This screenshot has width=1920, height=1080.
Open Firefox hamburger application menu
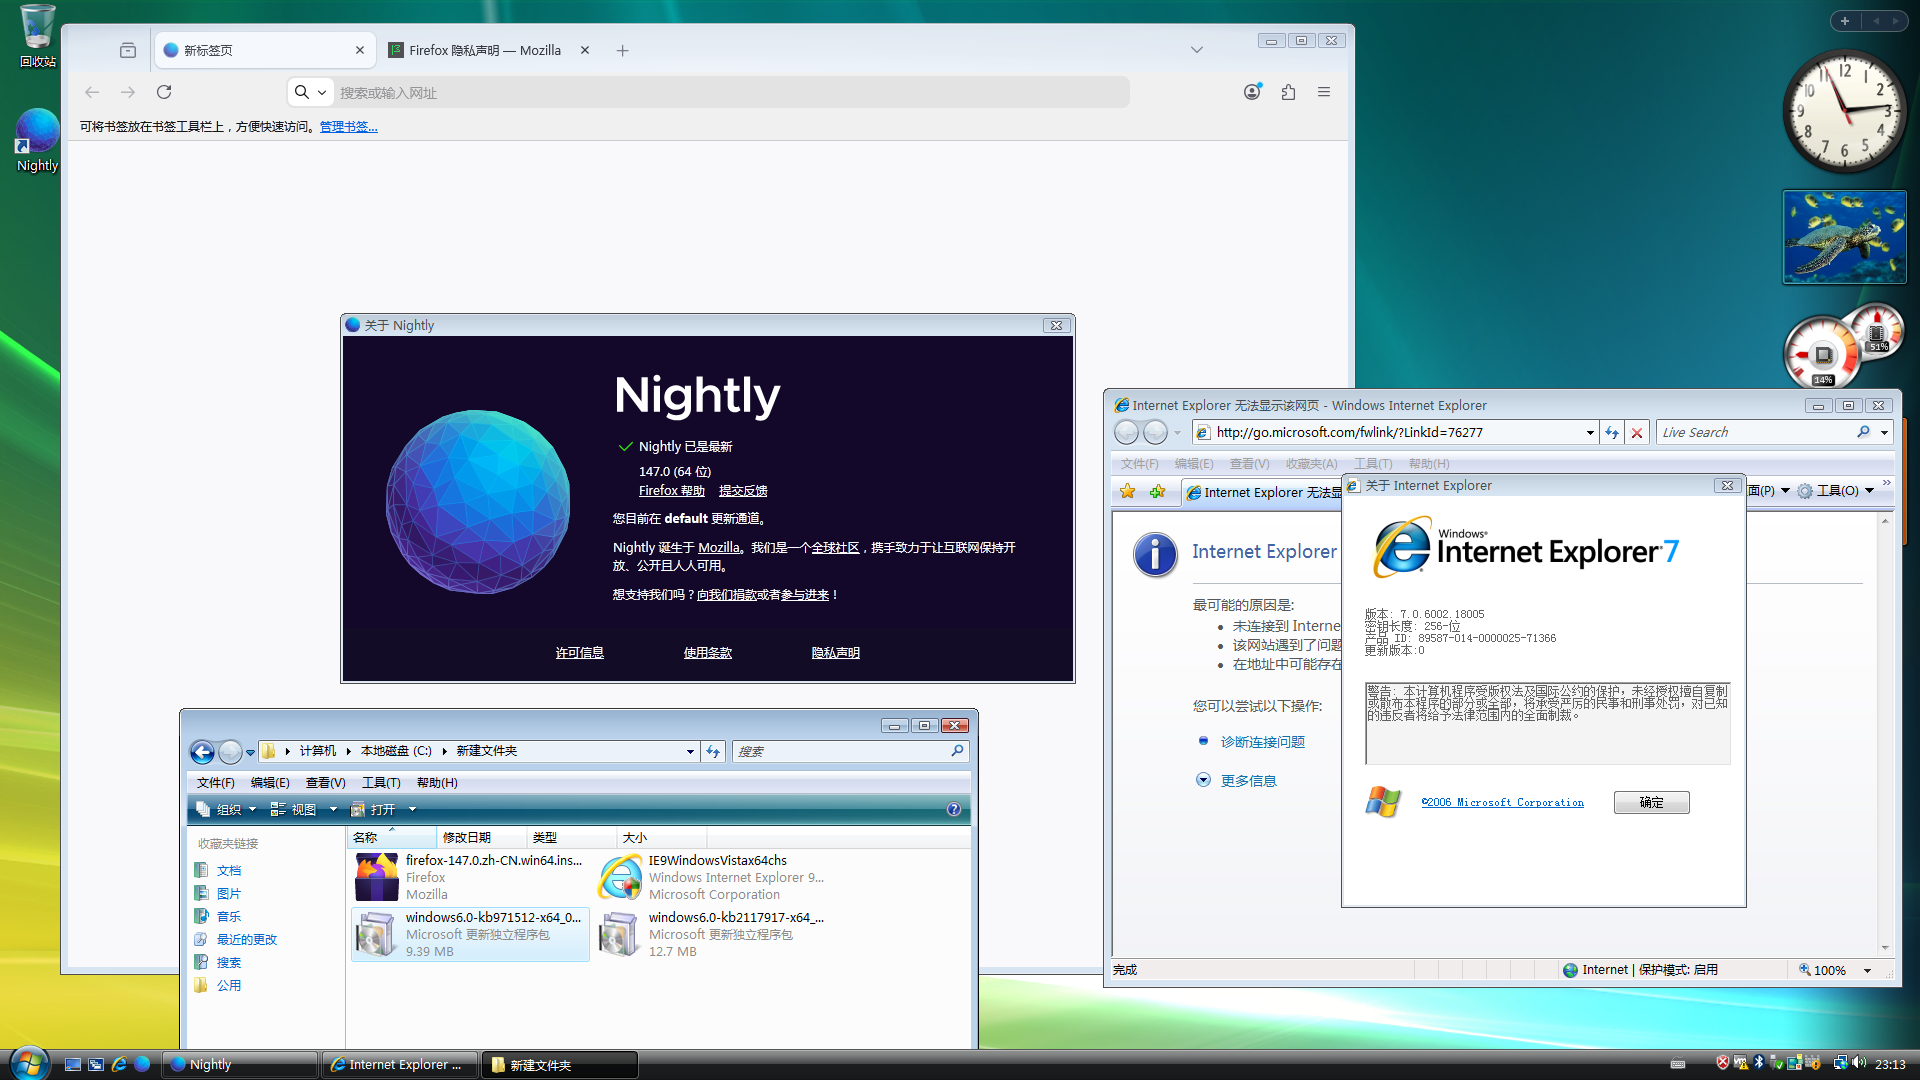1324,92
